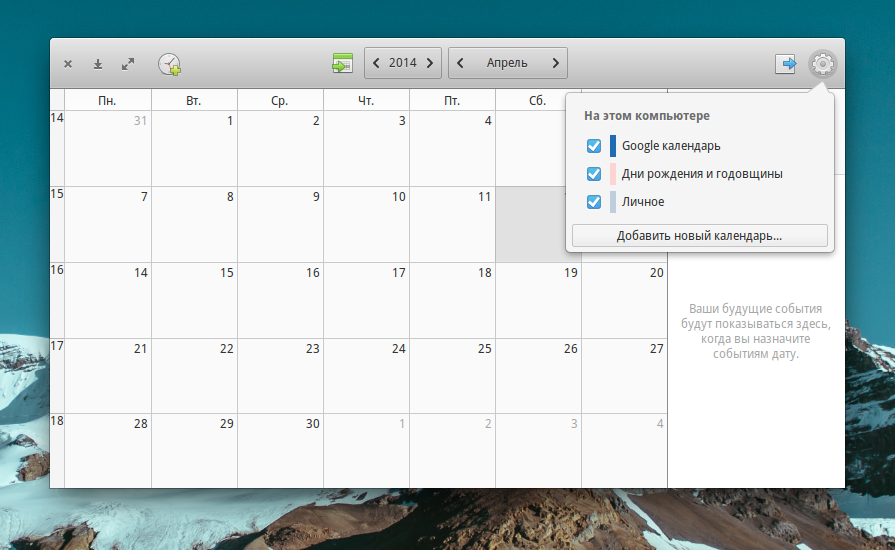Select day 7 in the calendar
The width and height of the screenshot is (895, 550).
click(108, 224)
